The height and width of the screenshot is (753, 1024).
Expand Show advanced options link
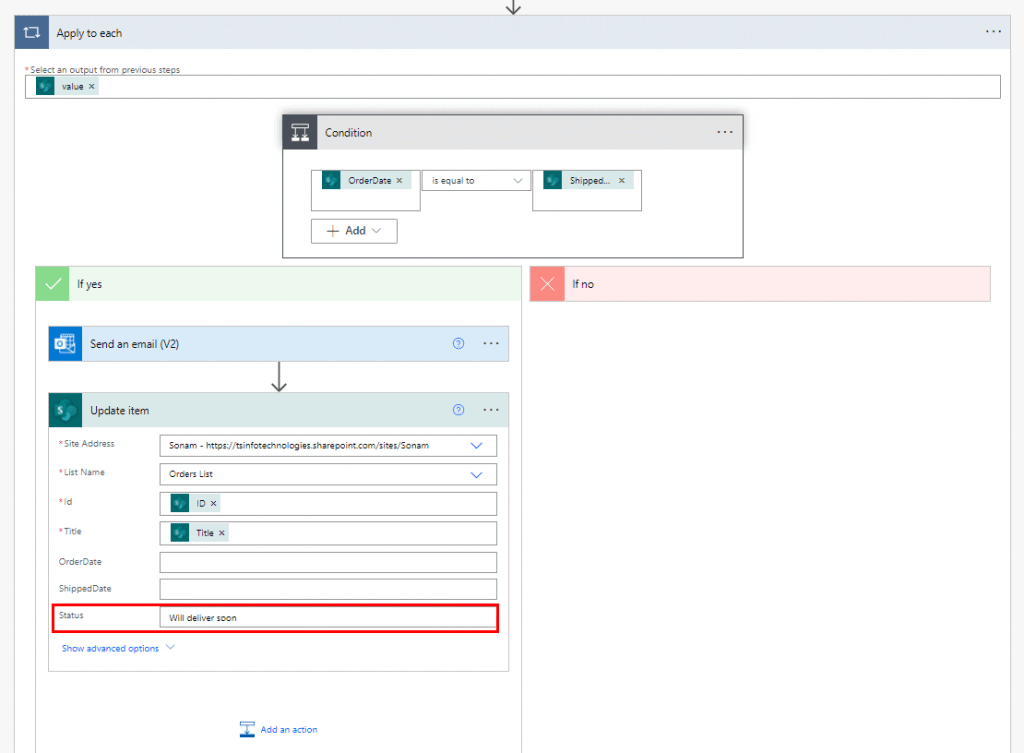(118, 649)
